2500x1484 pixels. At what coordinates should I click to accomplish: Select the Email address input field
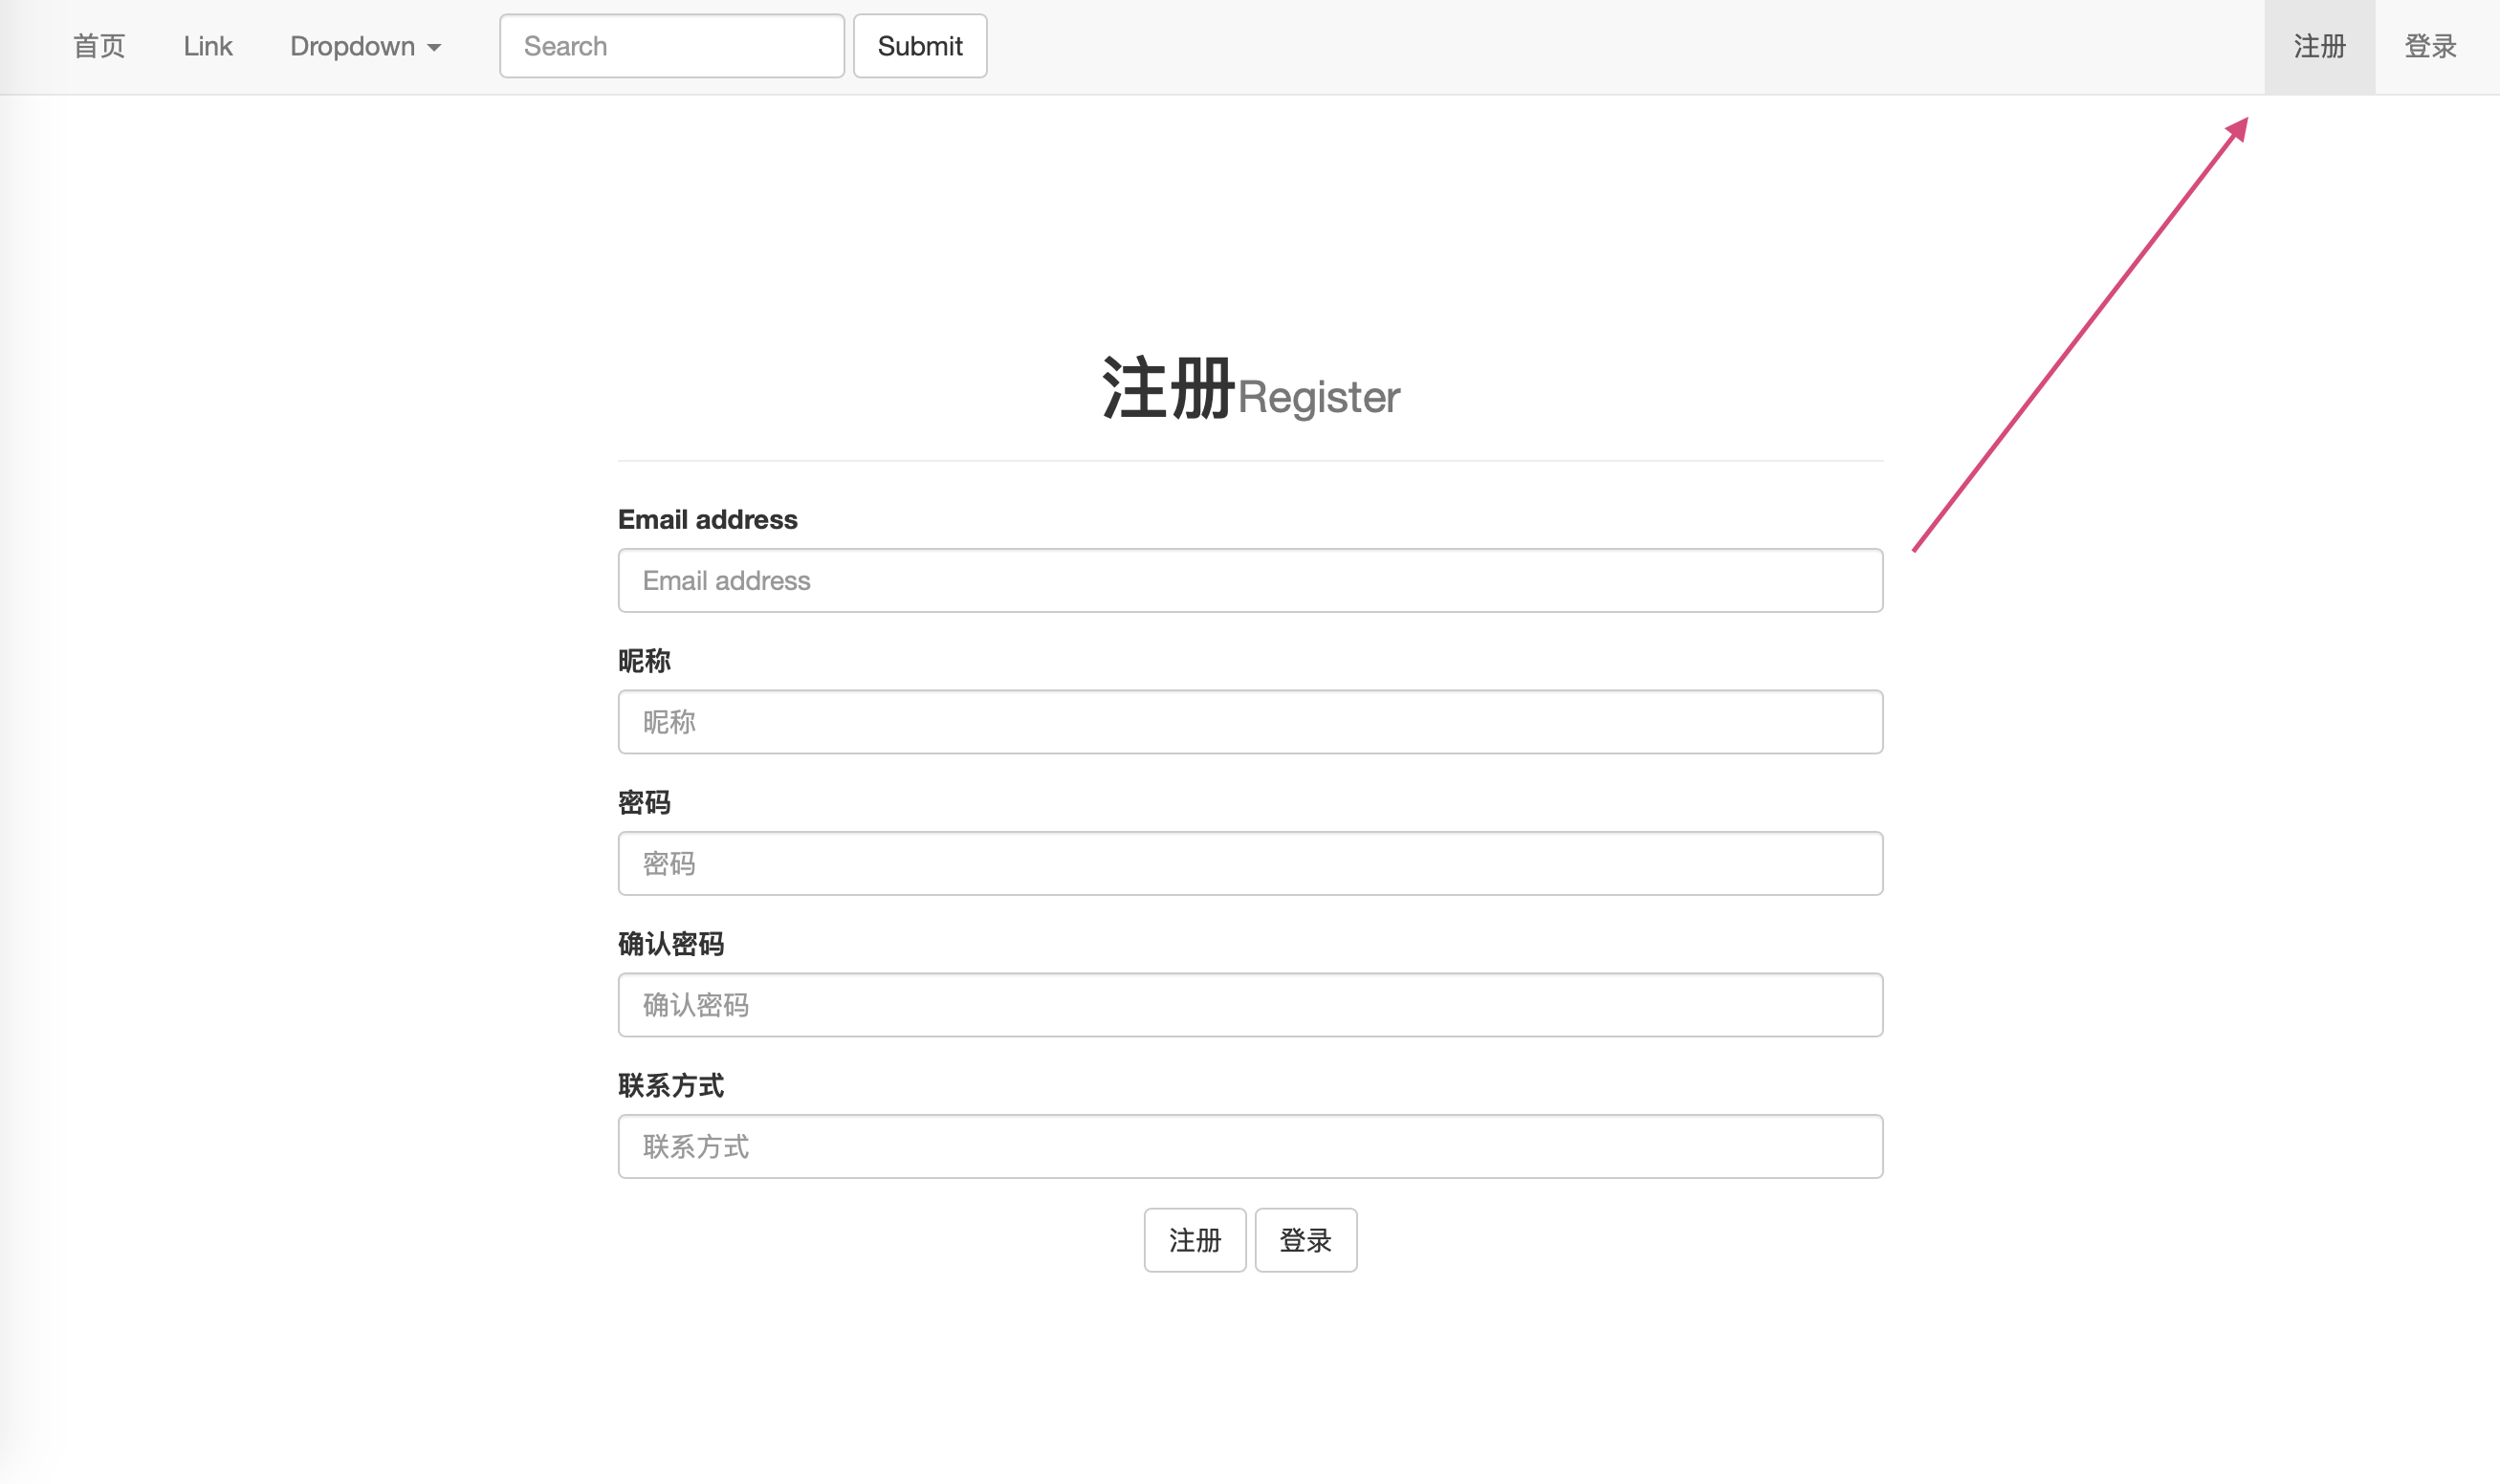pos(1251,579)
